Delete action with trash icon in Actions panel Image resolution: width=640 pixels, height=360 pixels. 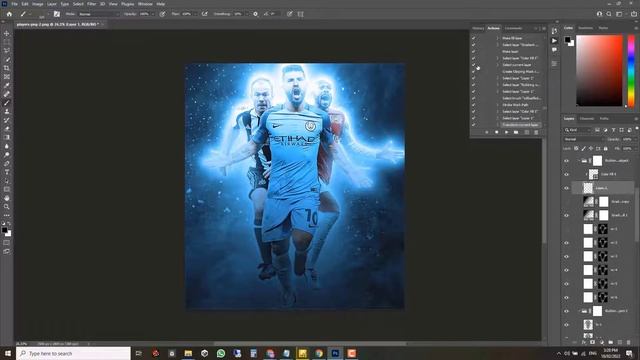[536, 132]
